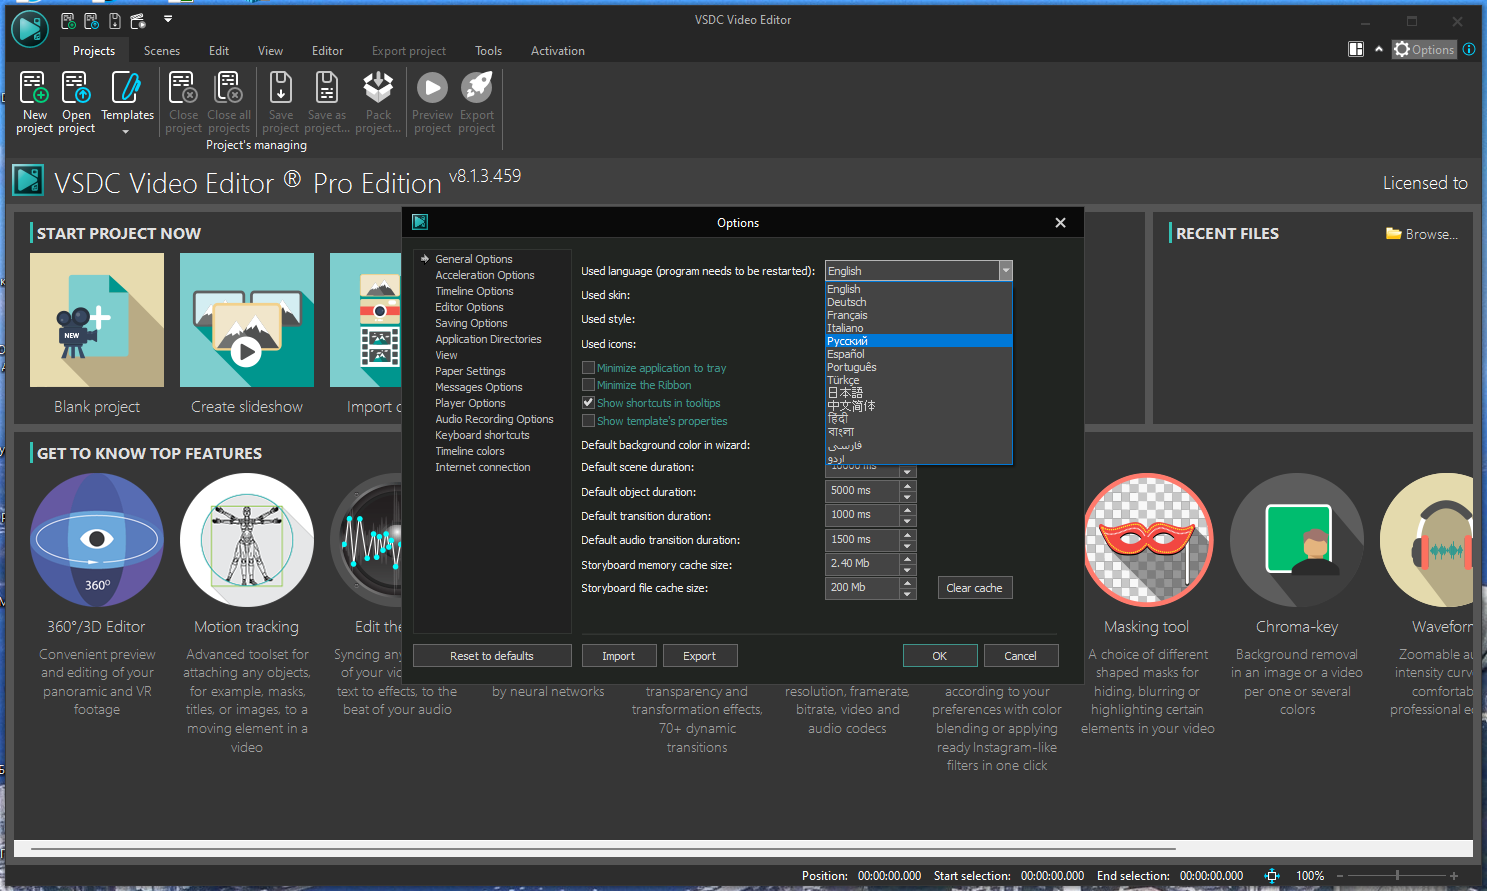The image size is (1487, 891).
Task: Switch to the Scenes ribbon tab
Action: pos(162,51)
